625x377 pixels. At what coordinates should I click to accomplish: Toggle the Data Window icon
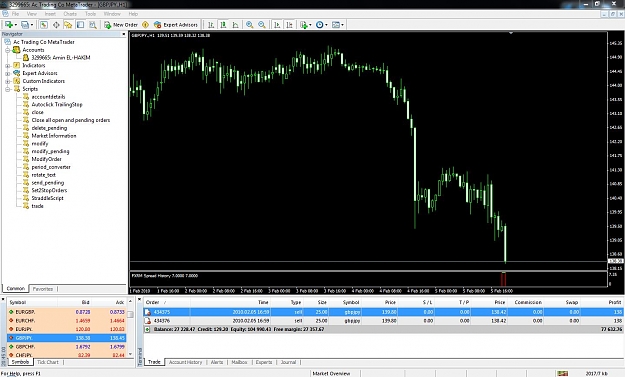coord(56,25)
